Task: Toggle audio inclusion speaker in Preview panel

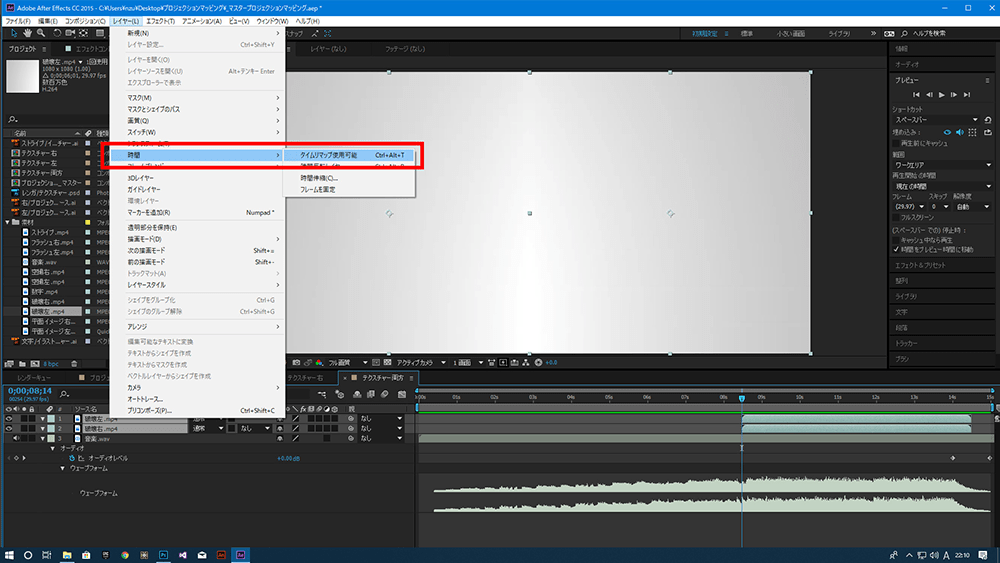Action: coord(960,133)
